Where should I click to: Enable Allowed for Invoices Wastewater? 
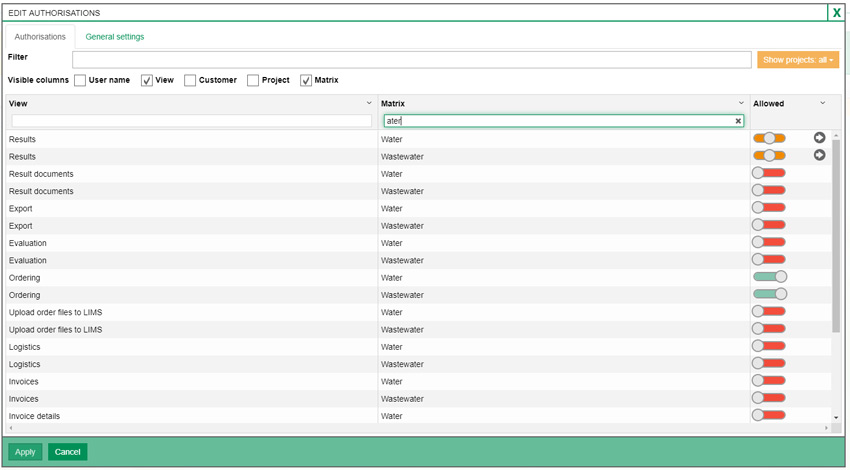(x=769, y=398)
